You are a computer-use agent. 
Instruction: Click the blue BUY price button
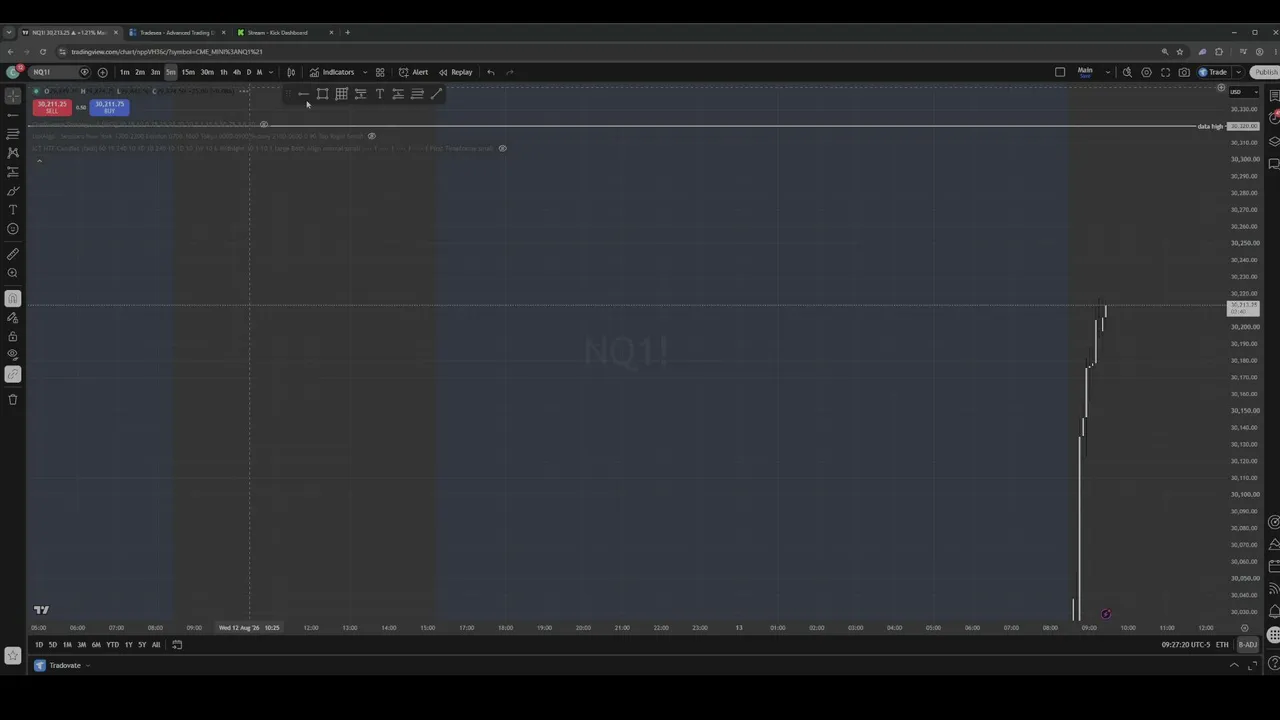point(109,106)
